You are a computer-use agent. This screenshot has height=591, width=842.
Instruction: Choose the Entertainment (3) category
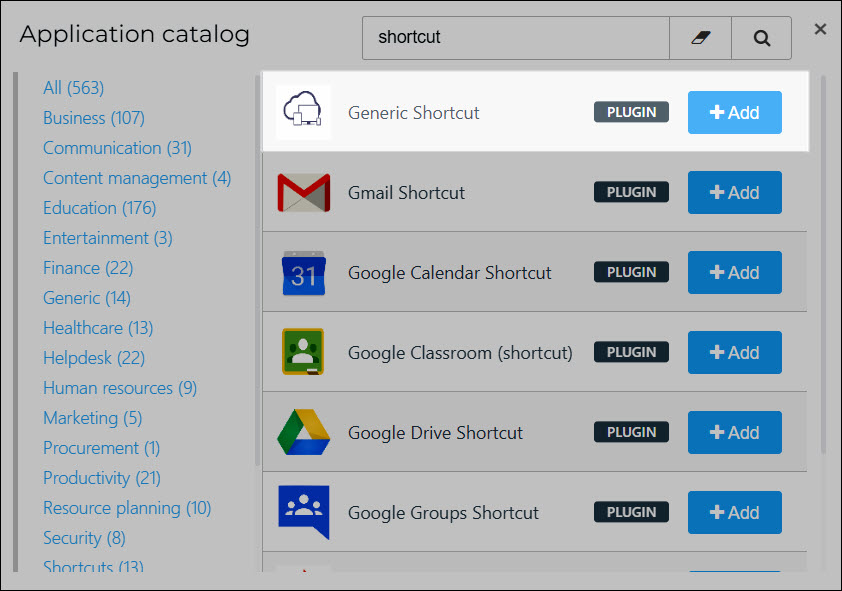tap(107, 238)
